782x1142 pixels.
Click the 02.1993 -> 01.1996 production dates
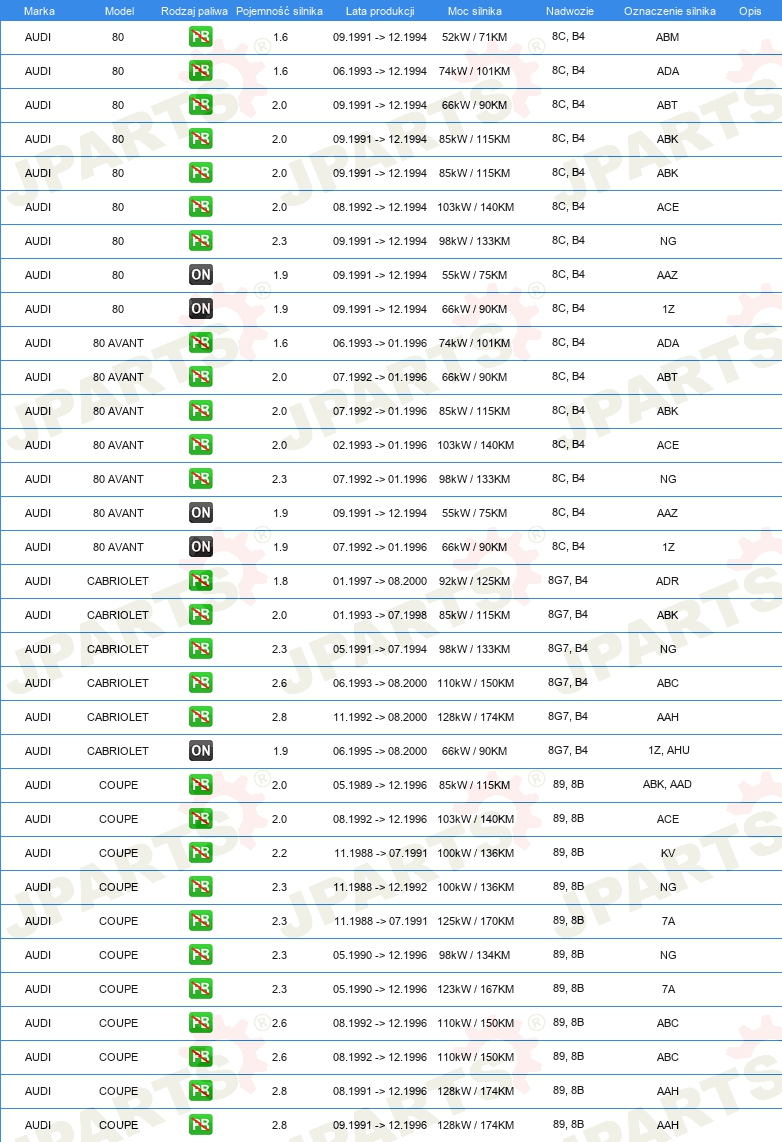point(380,445)
